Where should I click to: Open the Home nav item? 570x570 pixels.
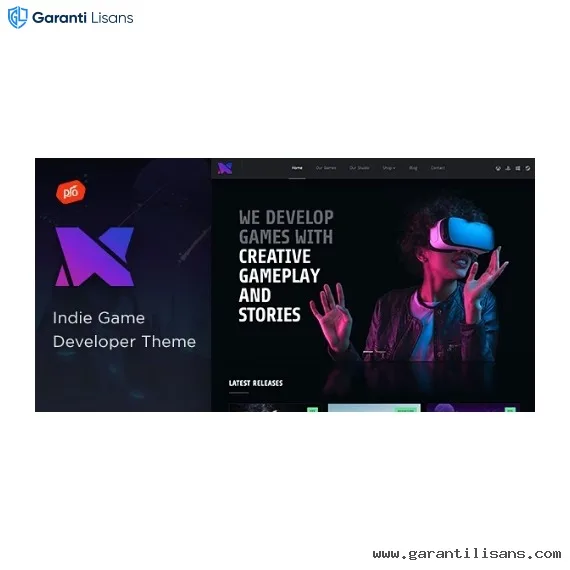[x=297, y=168]
